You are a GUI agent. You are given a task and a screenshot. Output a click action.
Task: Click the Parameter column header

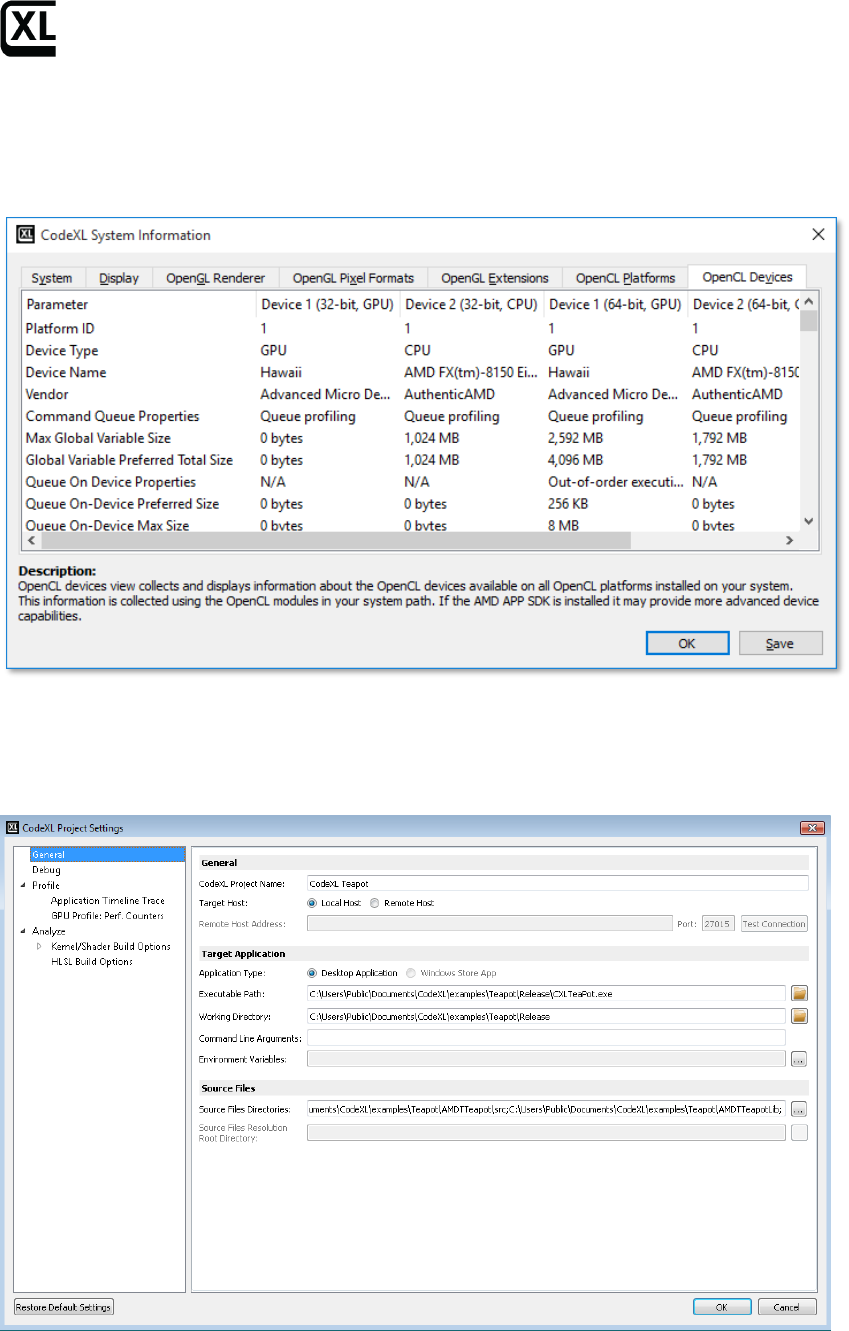pyautogui.click(x=138, y=304)
